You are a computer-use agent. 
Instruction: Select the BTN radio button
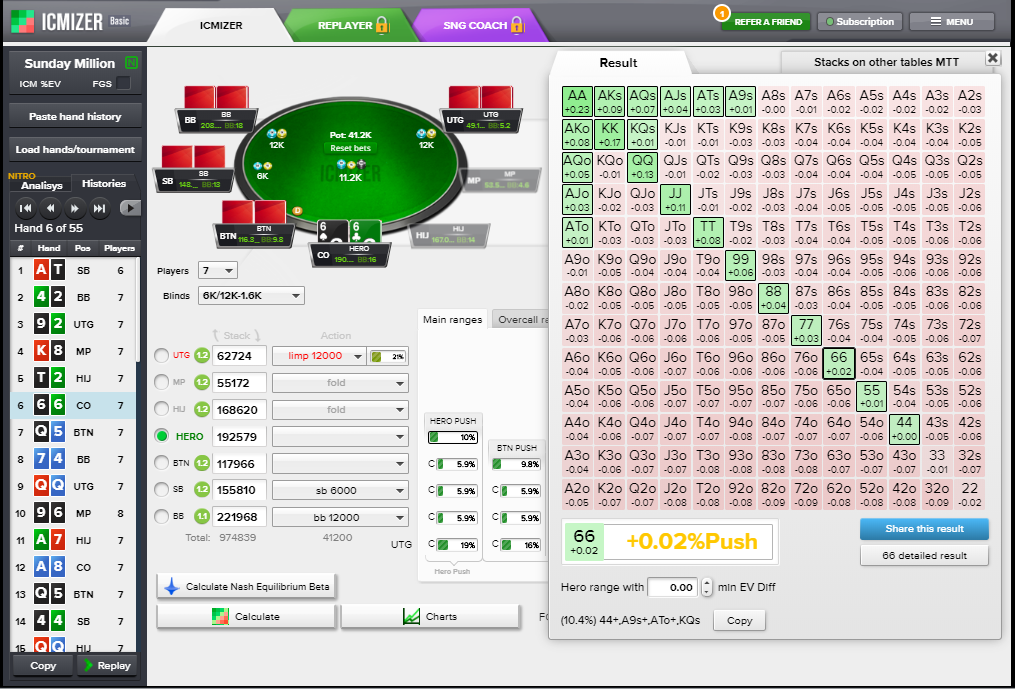tap(162, 464)
